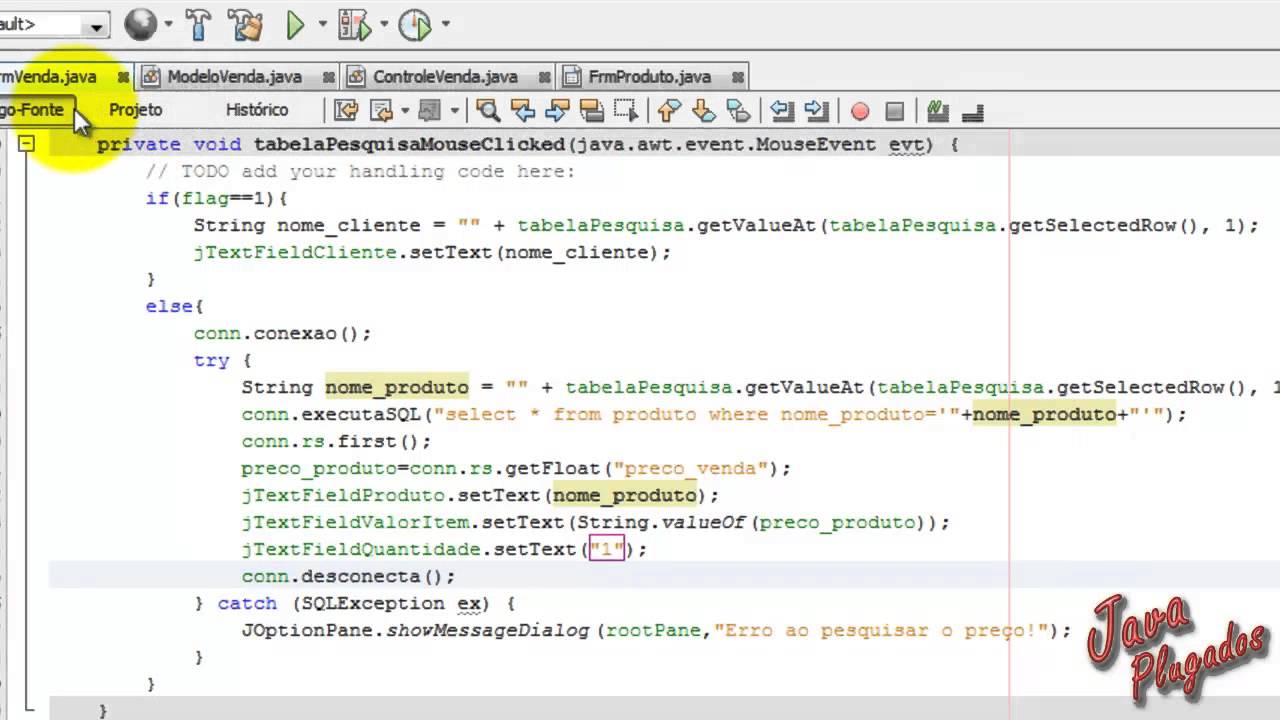The image size is (1280, 720).
Task: Close the FrmVenda.java tab
Action: click(x=123, y=77)
